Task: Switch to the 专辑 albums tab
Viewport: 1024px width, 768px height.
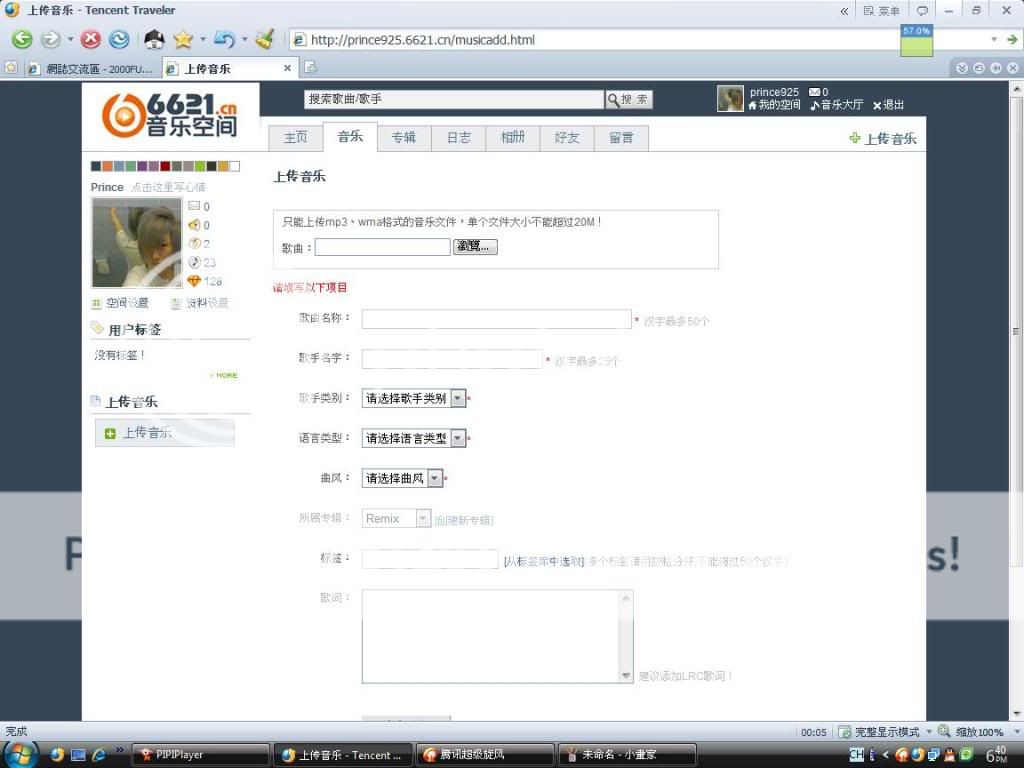Action: (x=404, y=138)
